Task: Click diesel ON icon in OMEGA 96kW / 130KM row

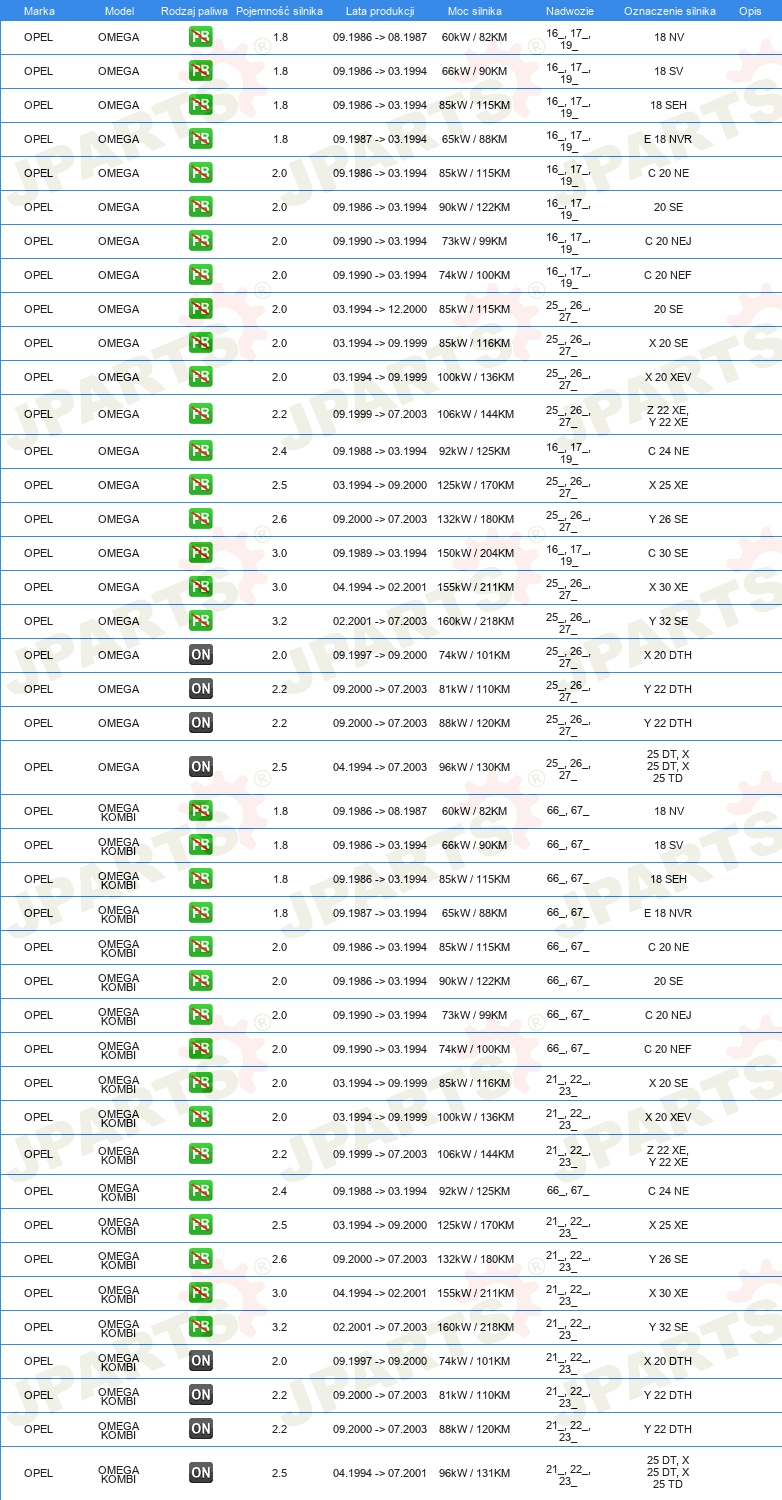Action: pyautogui.click(x=201, y=768)
